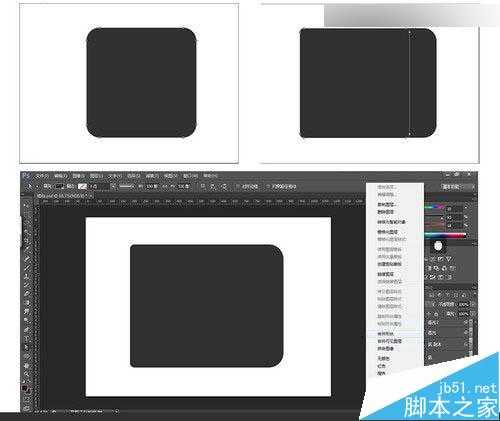The width and height of the screenshot is (500, 421).
Task: Choose 合并形状 from the context menu
Action: (x=385, y=333)
